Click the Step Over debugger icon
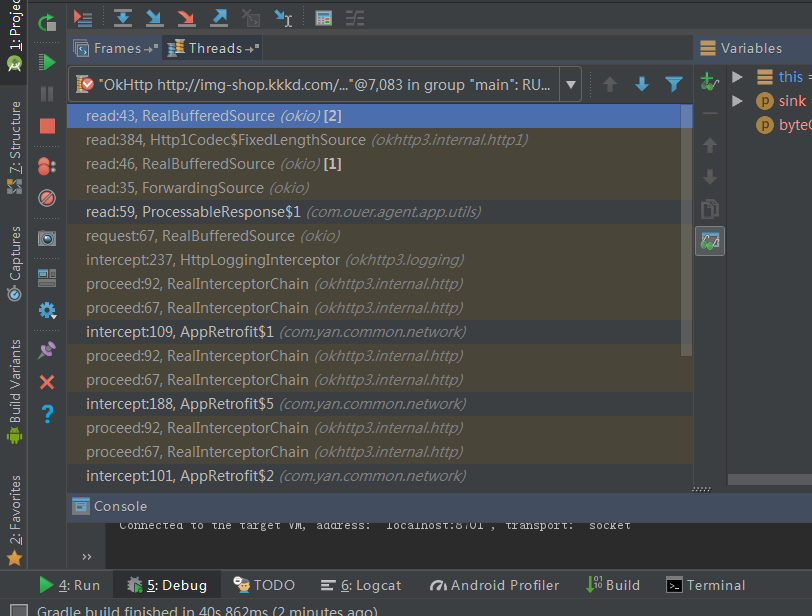This screenshot has height=616, width=812. pos(123,18)
